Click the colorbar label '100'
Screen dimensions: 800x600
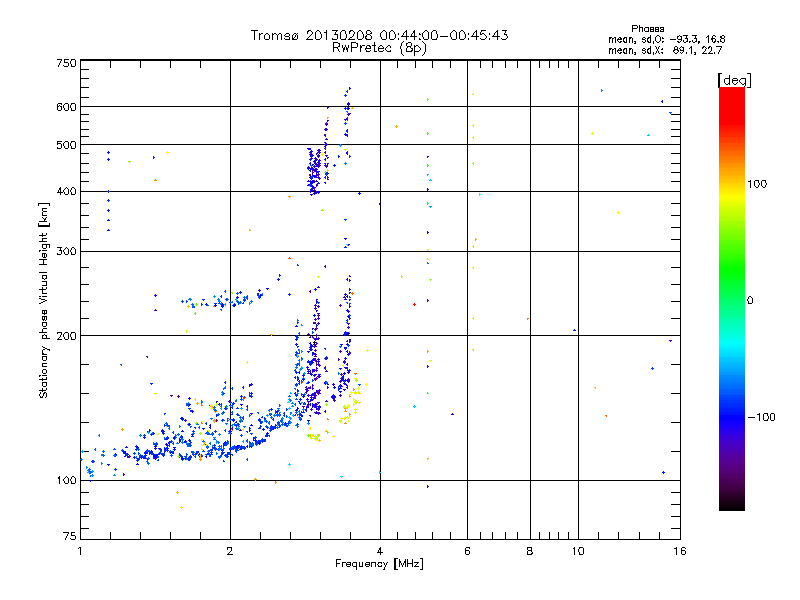click(757, 184)
